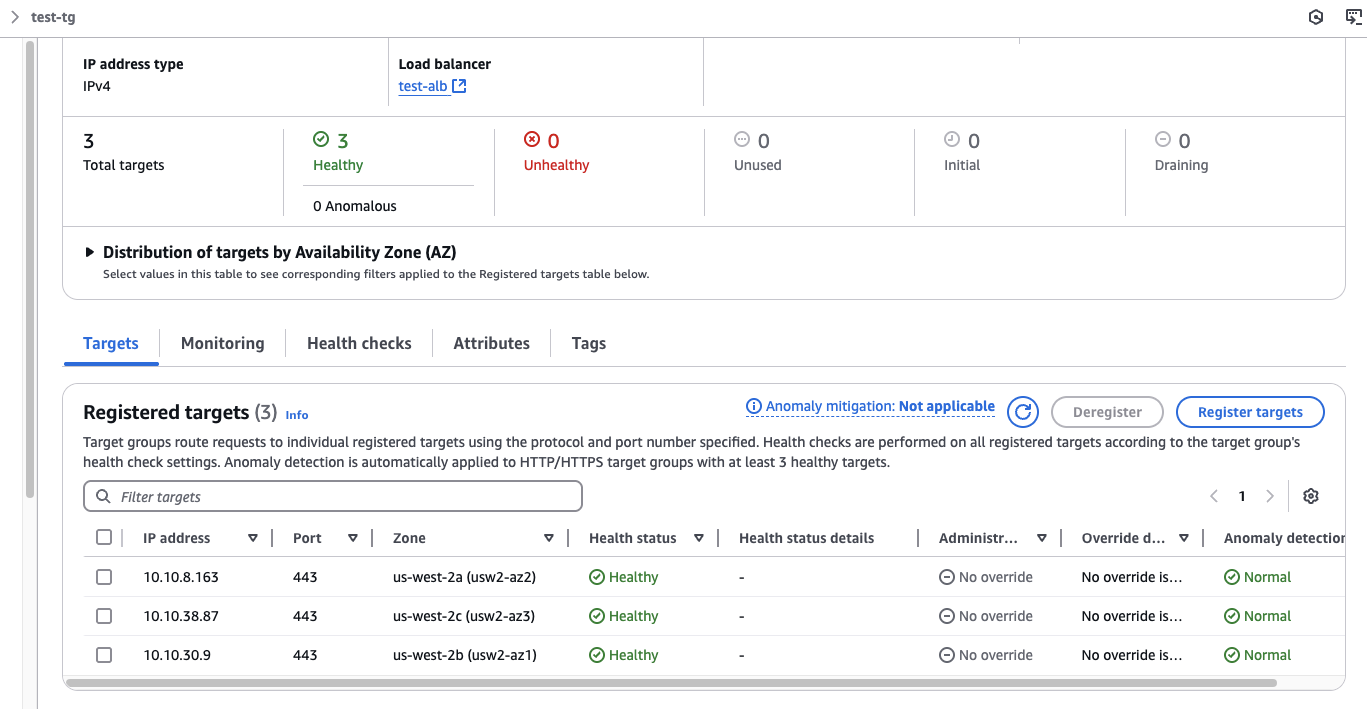The image size is (1367, 709).
Task: Select the checkbox for target 10.10.8.163
Action: [104, 577]
